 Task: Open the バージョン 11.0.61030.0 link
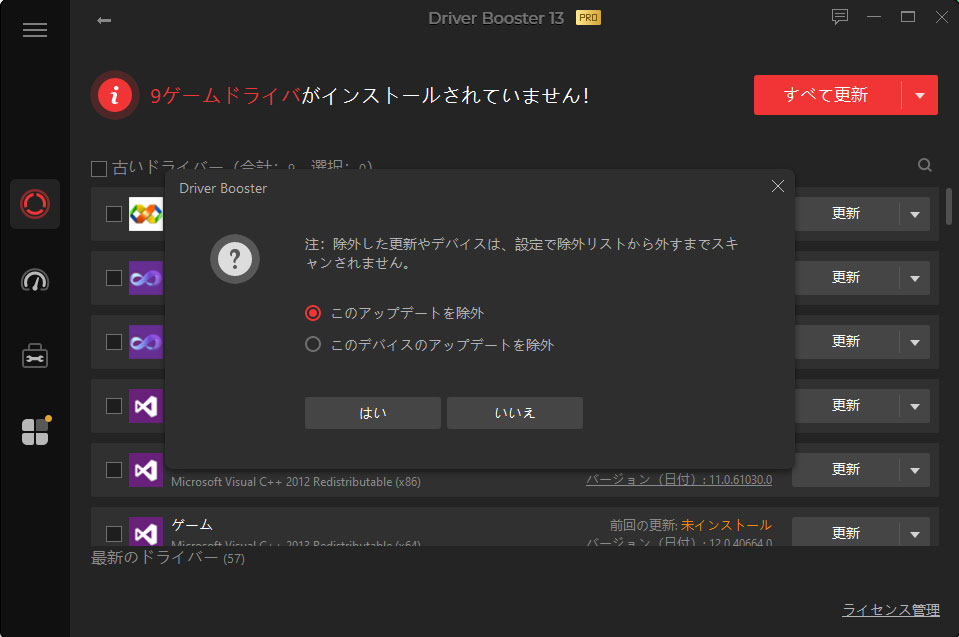click(679, 480)
